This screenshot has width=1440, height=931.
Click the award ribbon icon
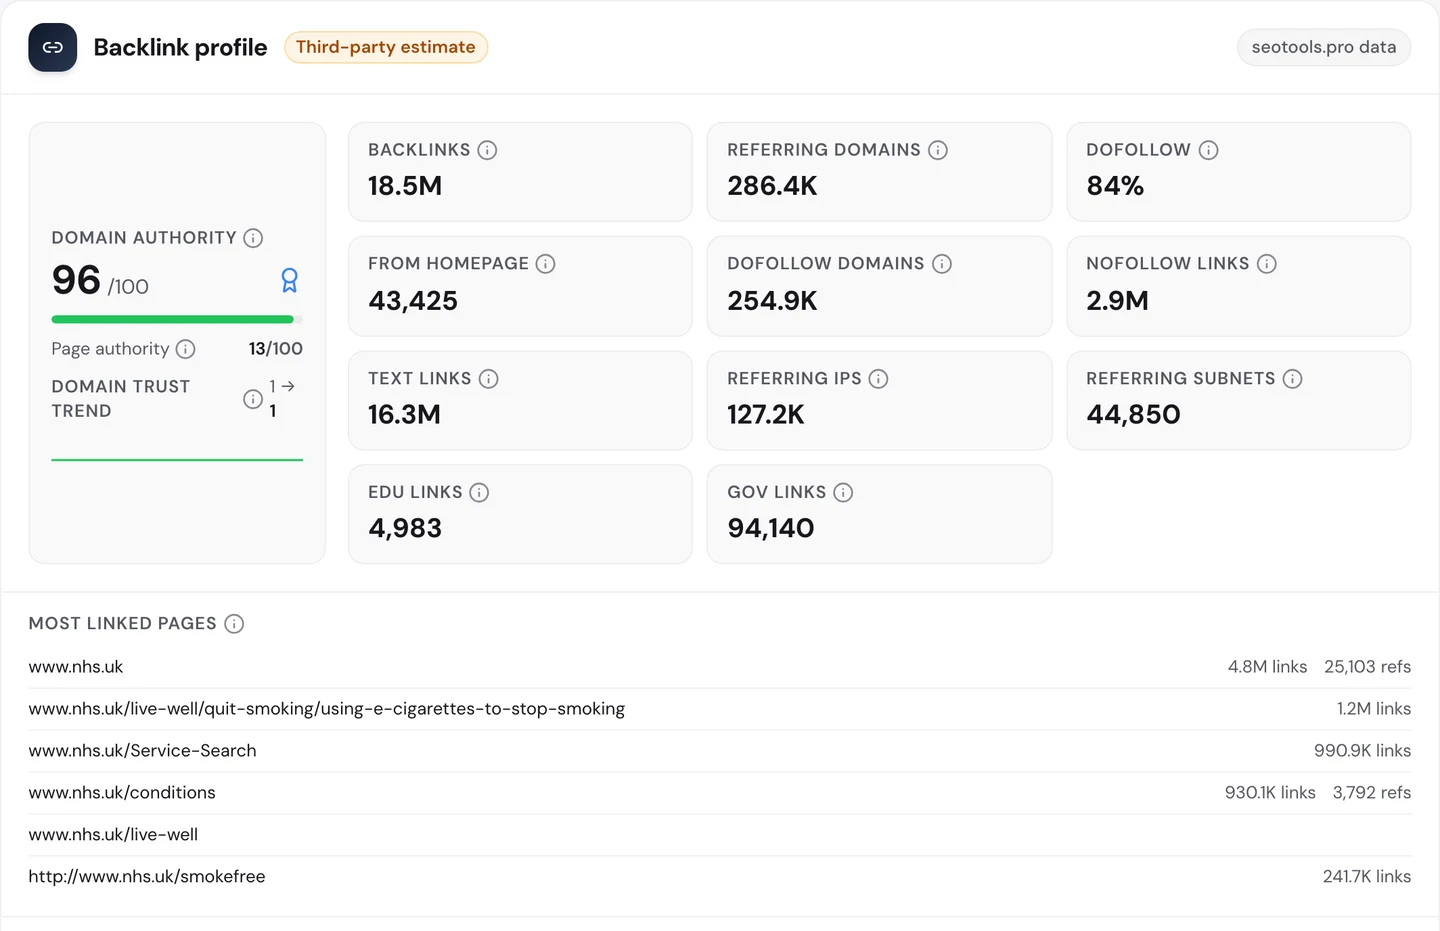290,280
